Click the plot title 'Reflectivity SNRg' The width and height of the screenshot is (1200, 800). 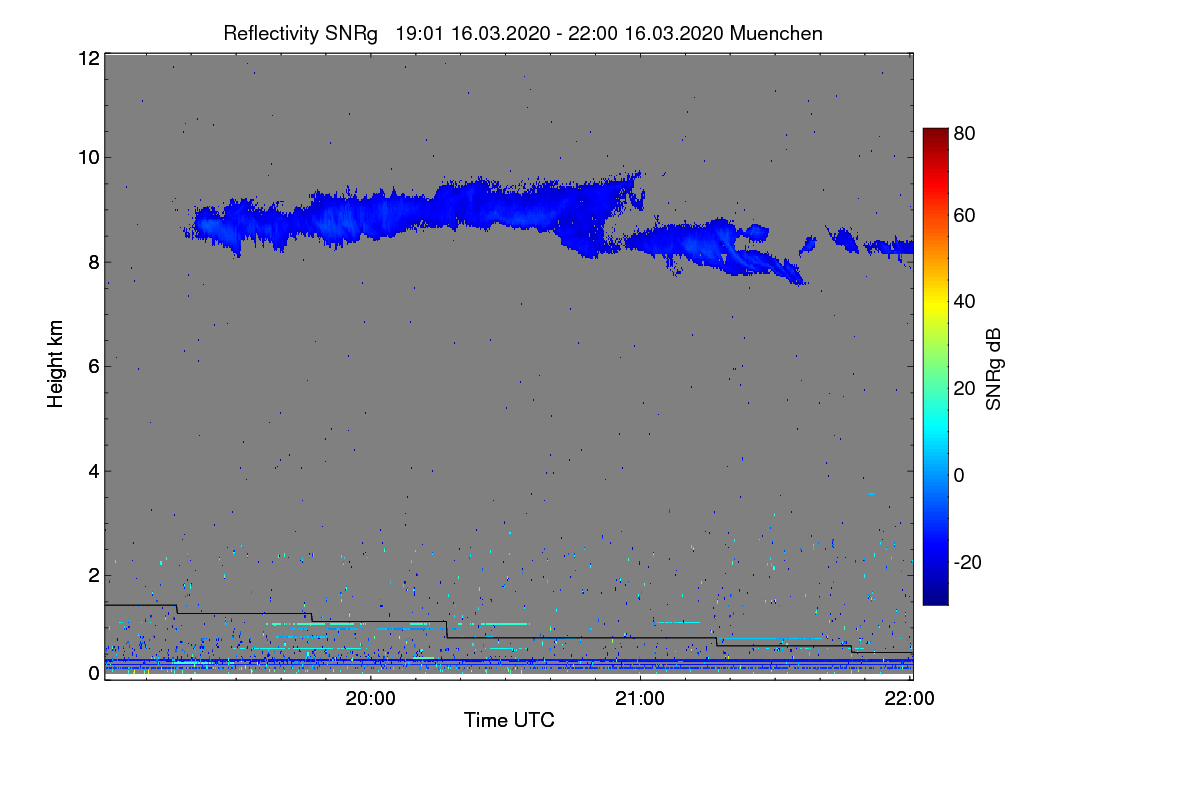(x=300, y=33)
